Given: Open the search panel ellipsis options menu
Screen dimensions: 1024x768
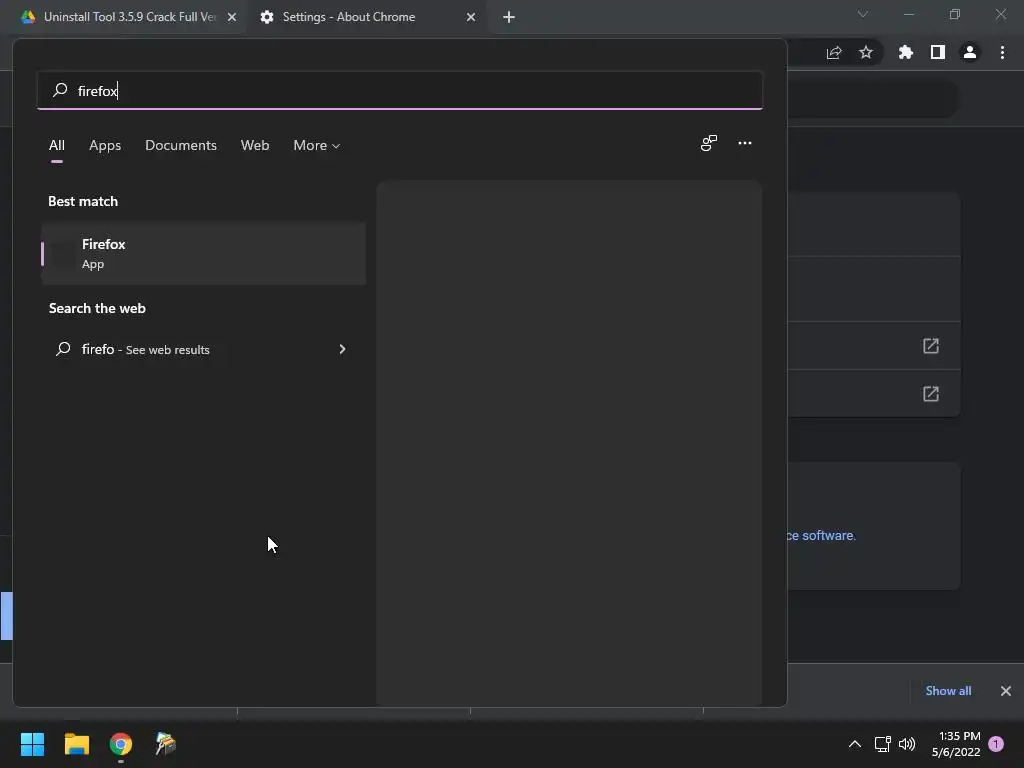Looking at the screenshot, I should pyautogui.click(x=744, y=143).
